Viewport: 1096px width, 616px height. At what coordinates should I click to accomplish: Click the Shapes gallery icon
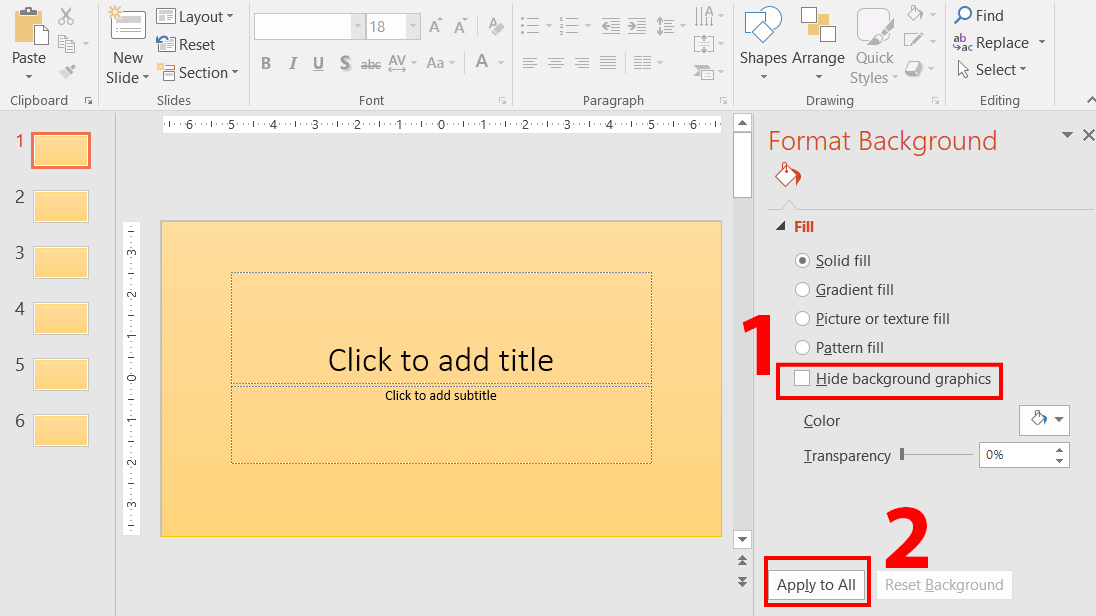[763, 26]
